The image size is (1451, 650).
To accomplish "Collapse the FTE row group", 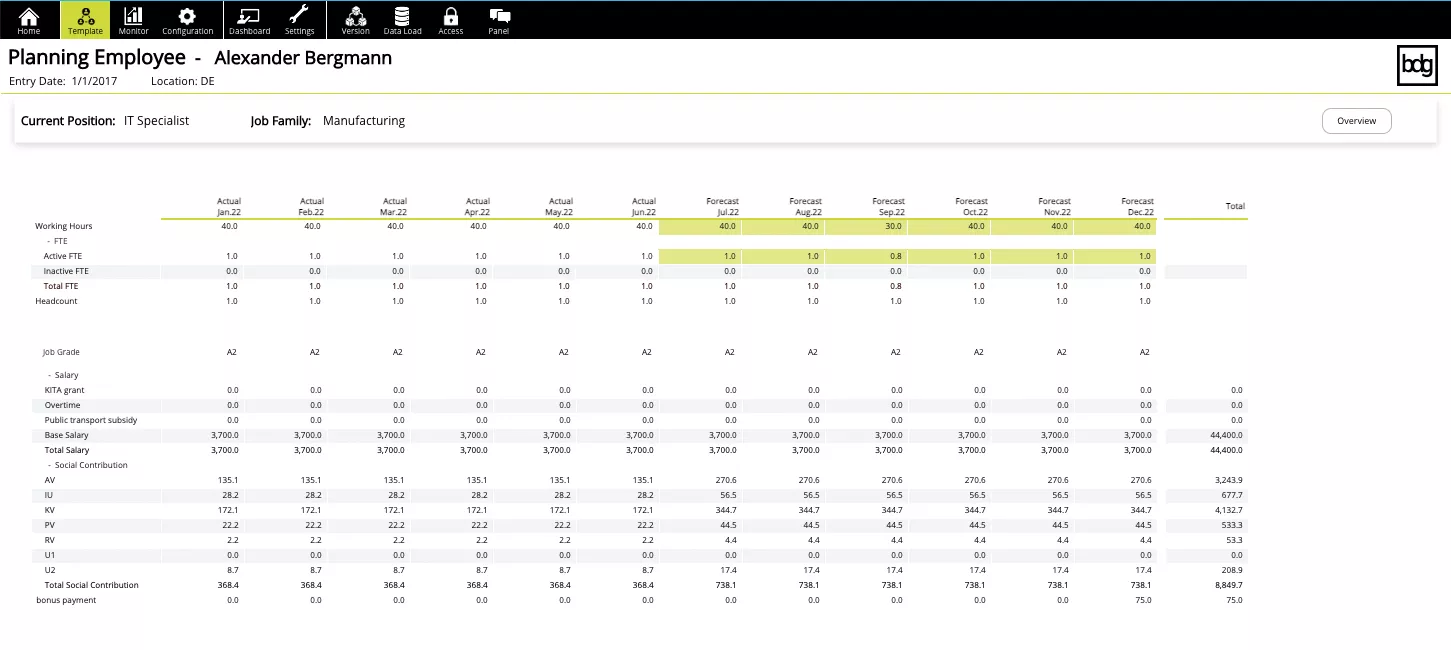I will click(50, 241).
